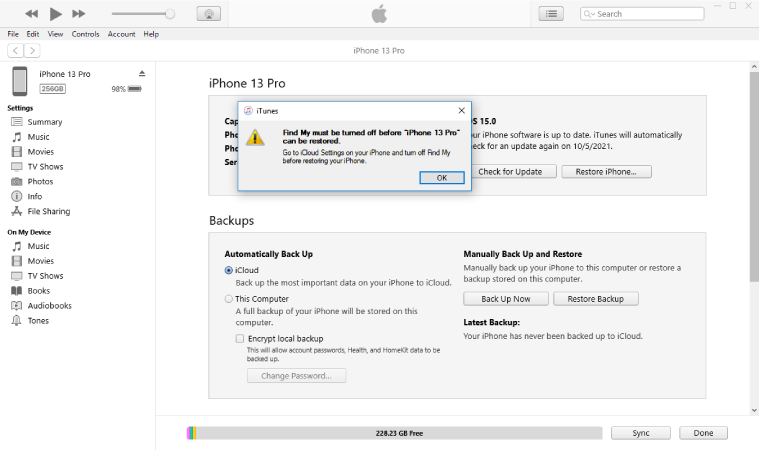The height and width of the screenshot is (450, 759).
Task: Click the iPhone device icon in sidebar
Action: (20, 81)
